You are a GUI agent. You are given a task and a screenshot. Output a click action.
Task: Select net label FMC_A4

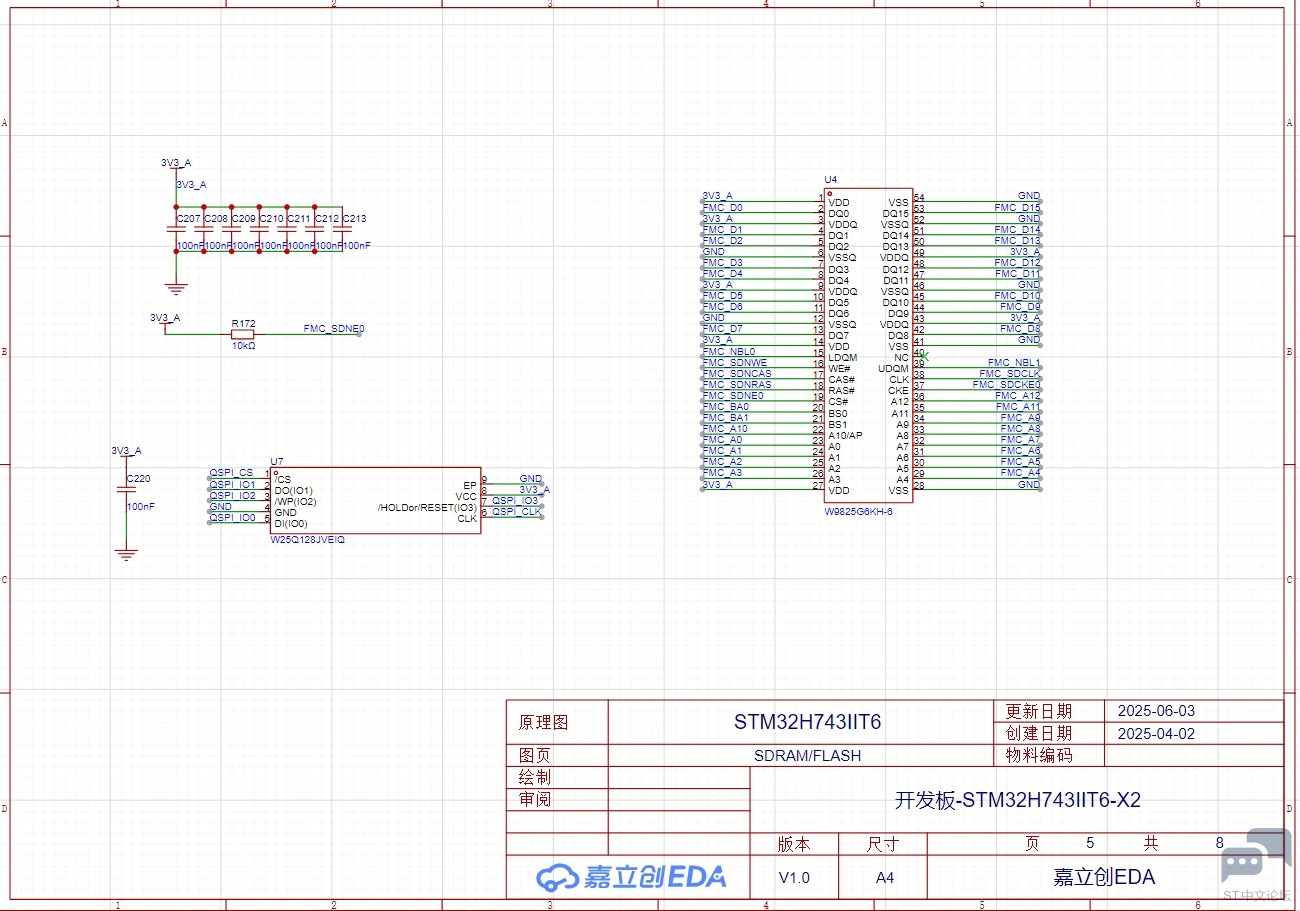click(x=1020, y=472)
